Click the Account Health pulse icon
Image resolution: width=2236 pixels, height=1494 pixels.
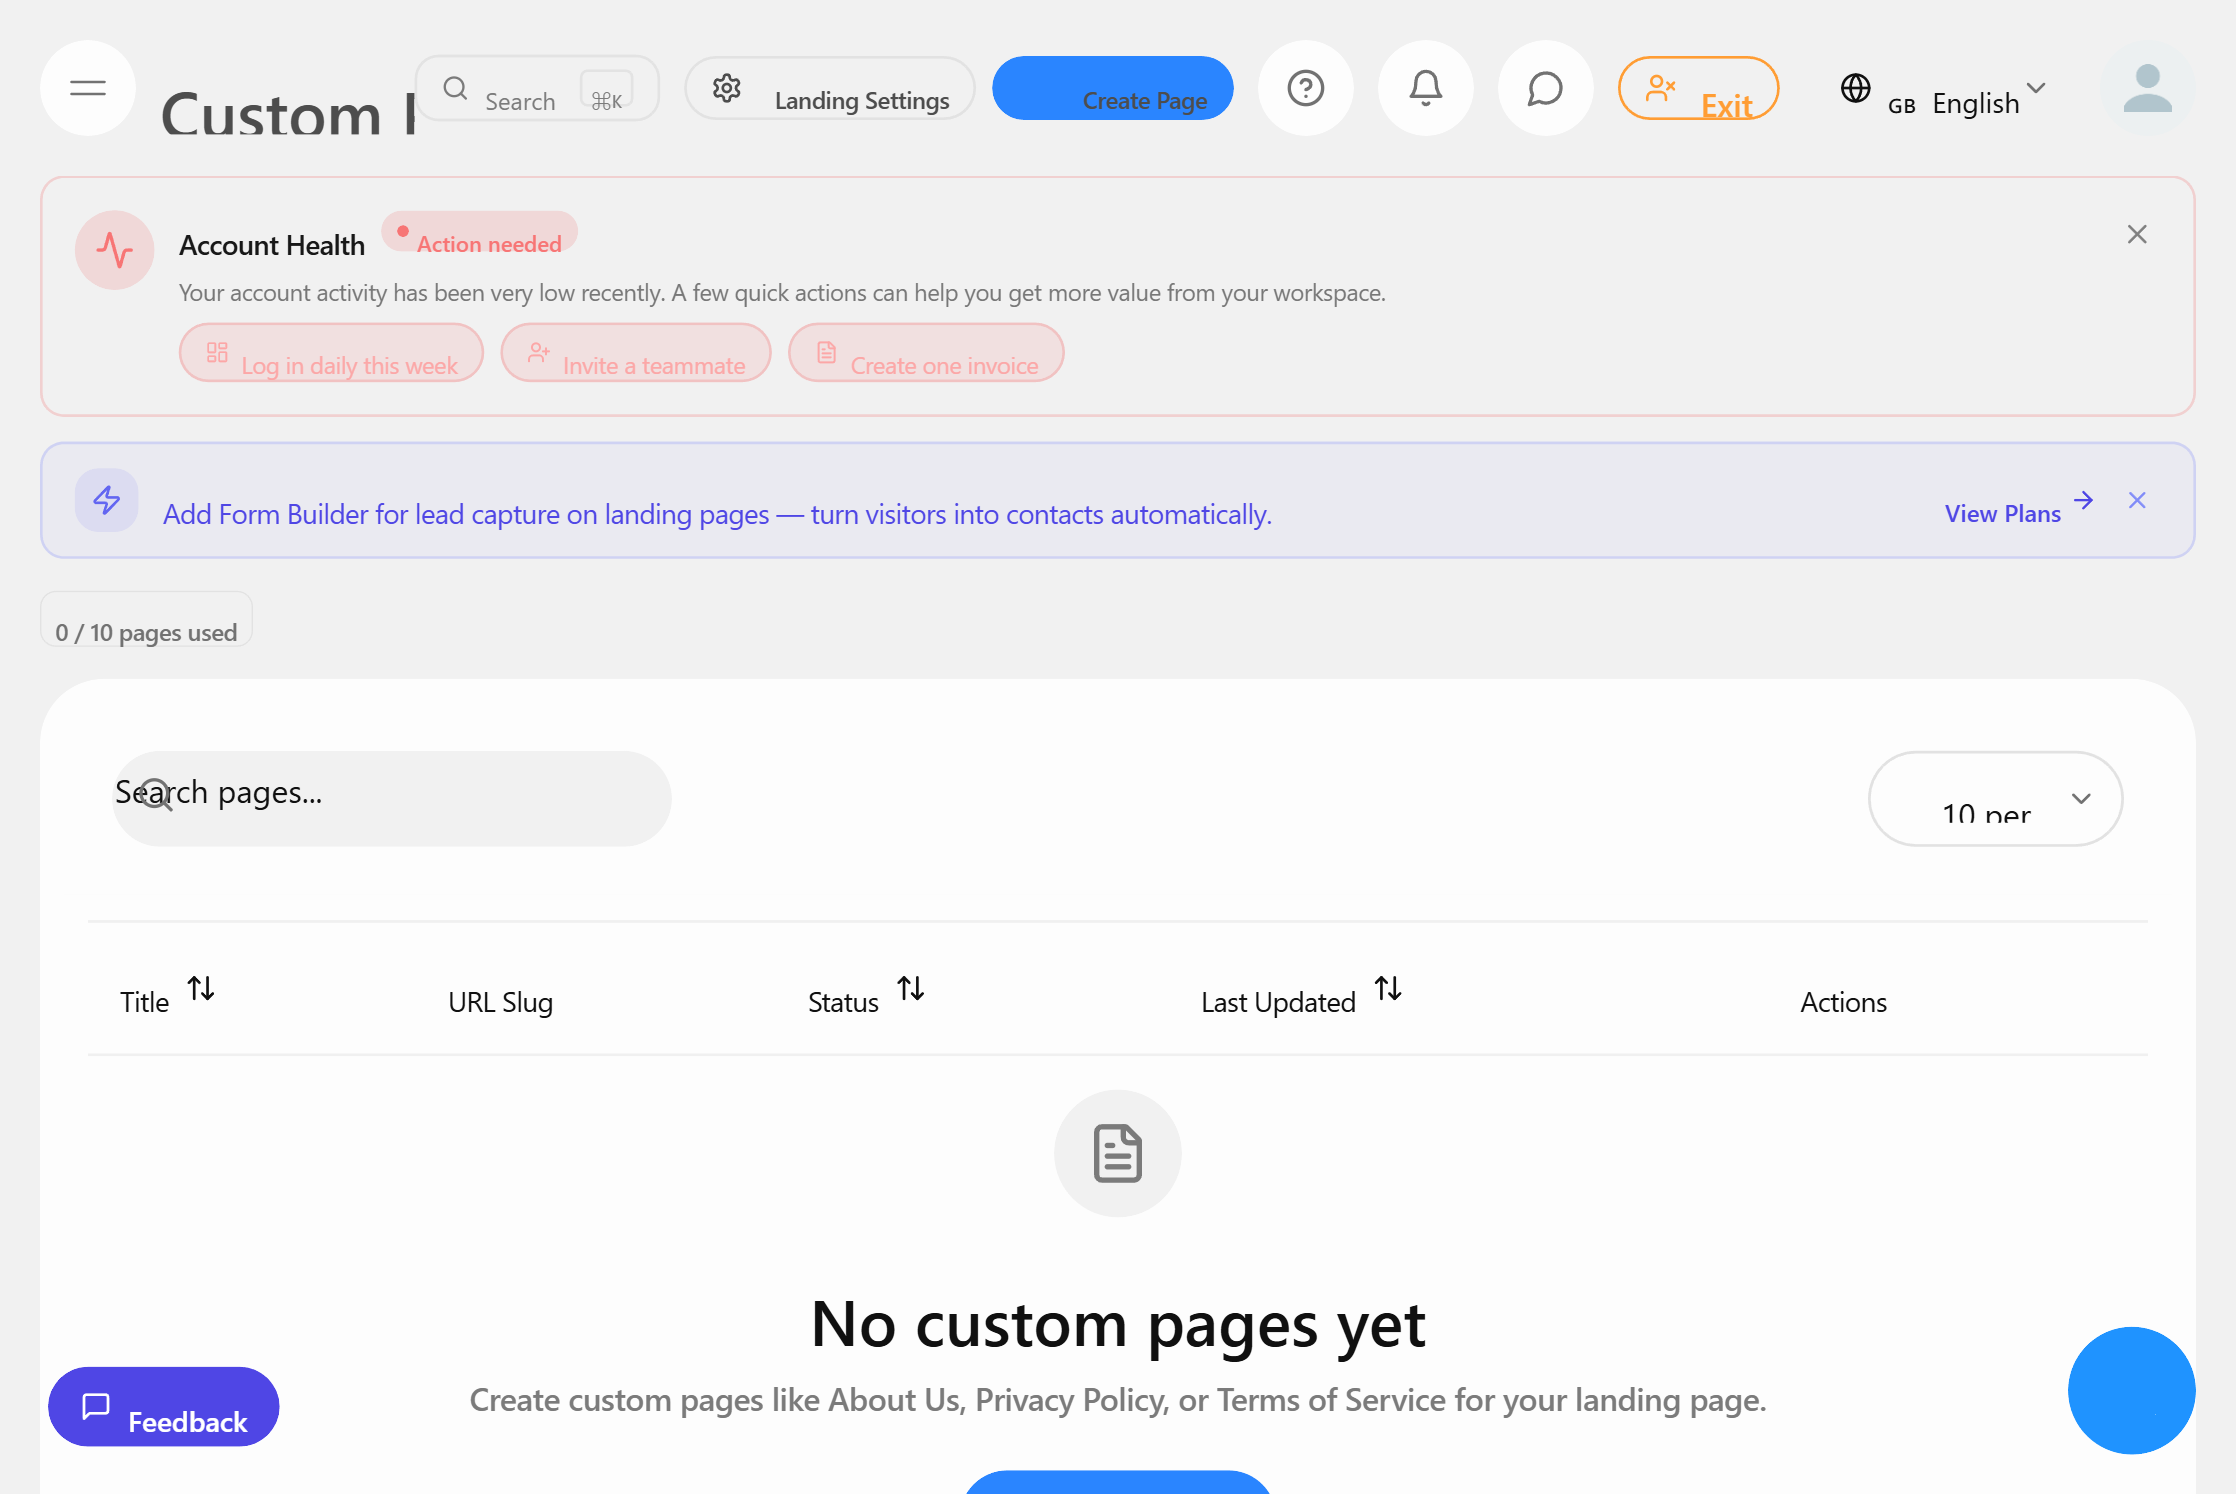pyautogui.click(x=114, y=251)
